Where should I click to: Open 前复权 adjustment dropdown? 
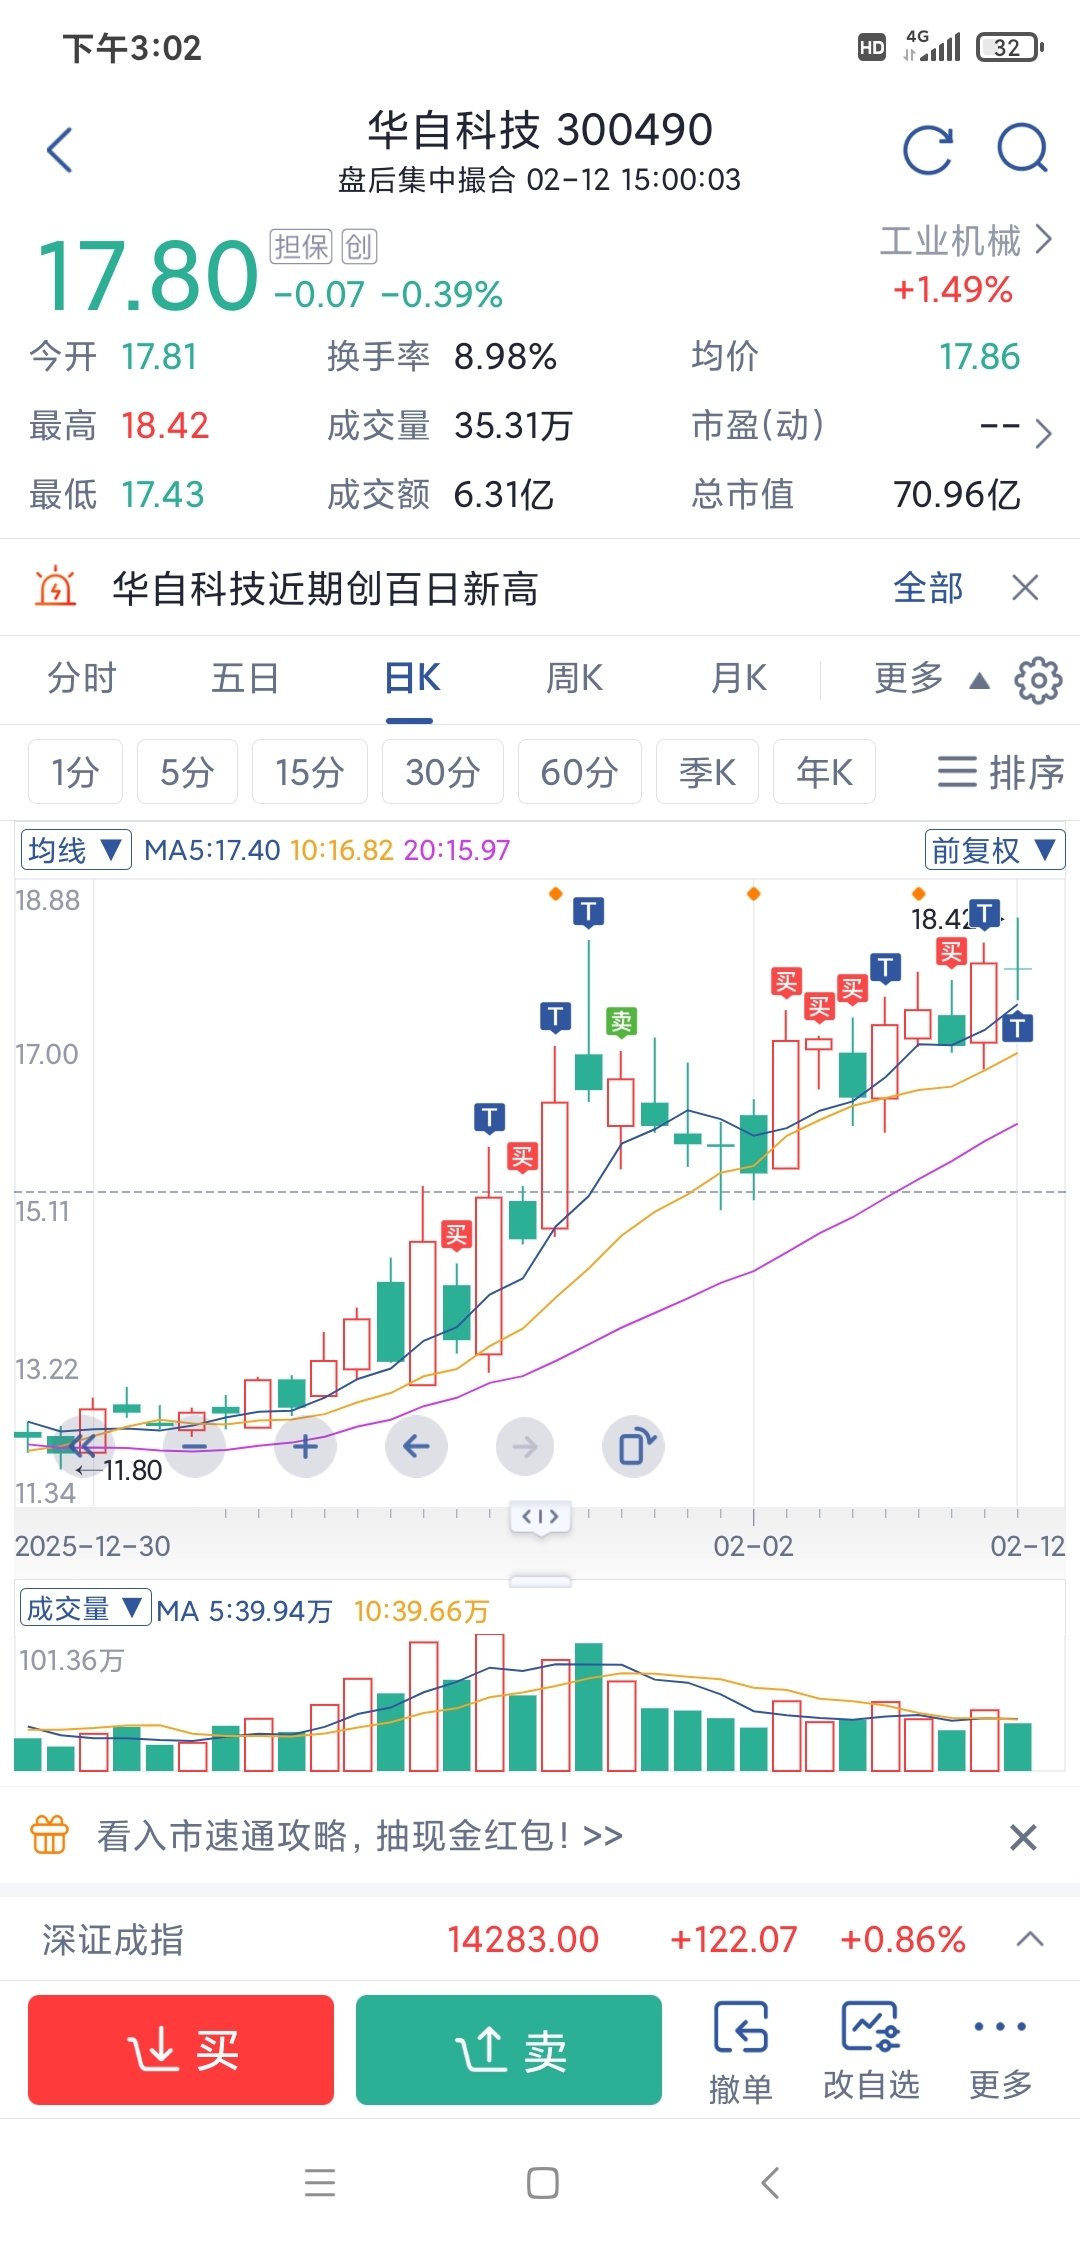coord(994,850)
